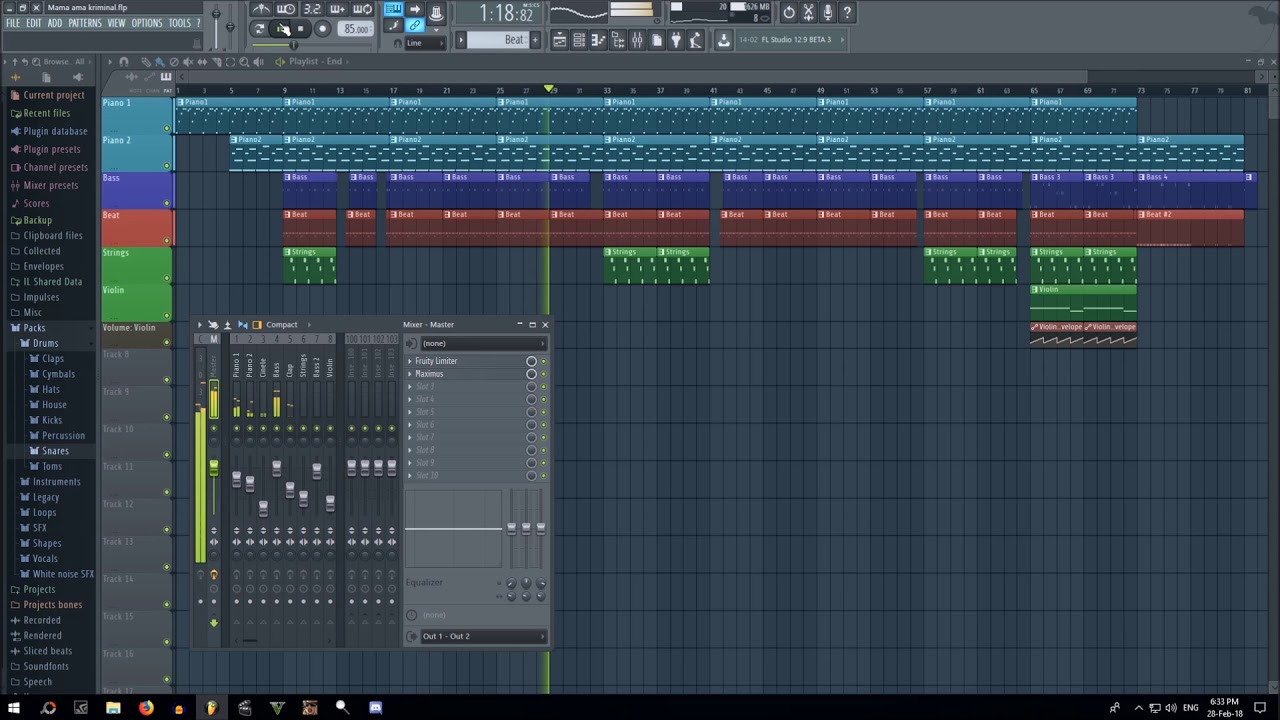Click the Record button

point(323,29)
